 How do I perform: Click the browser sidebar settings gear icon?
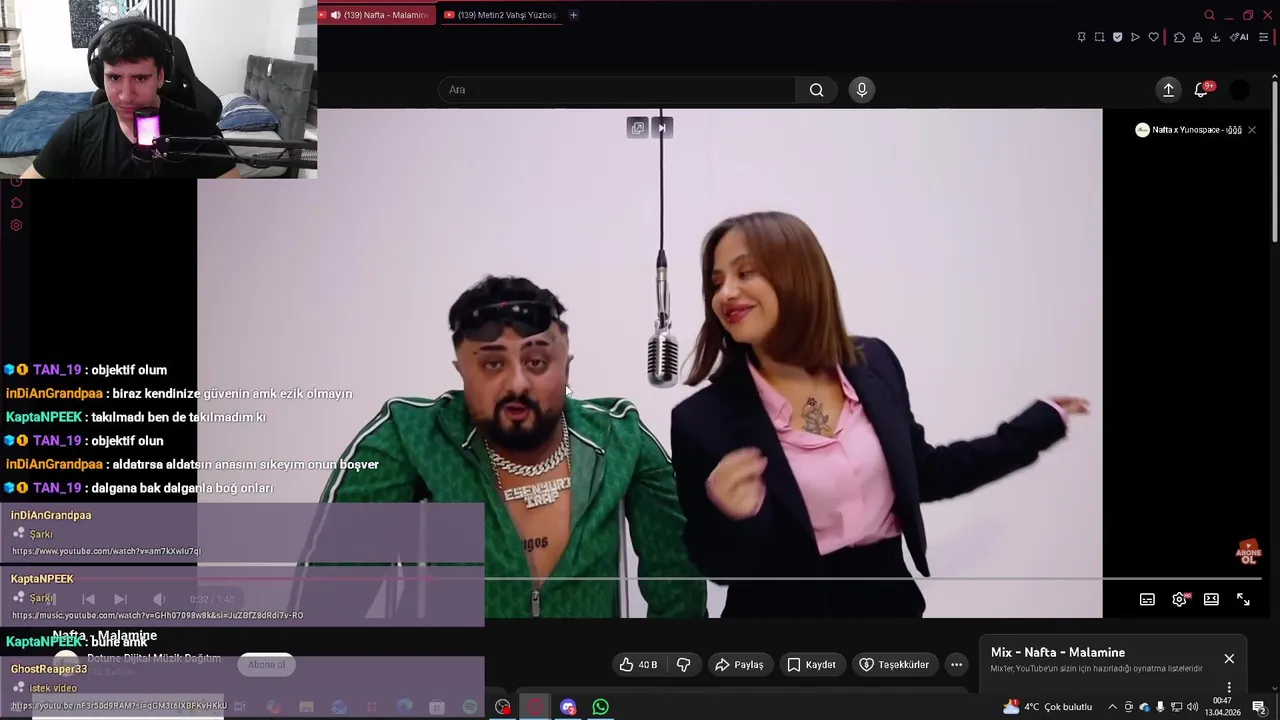point(16,225)
